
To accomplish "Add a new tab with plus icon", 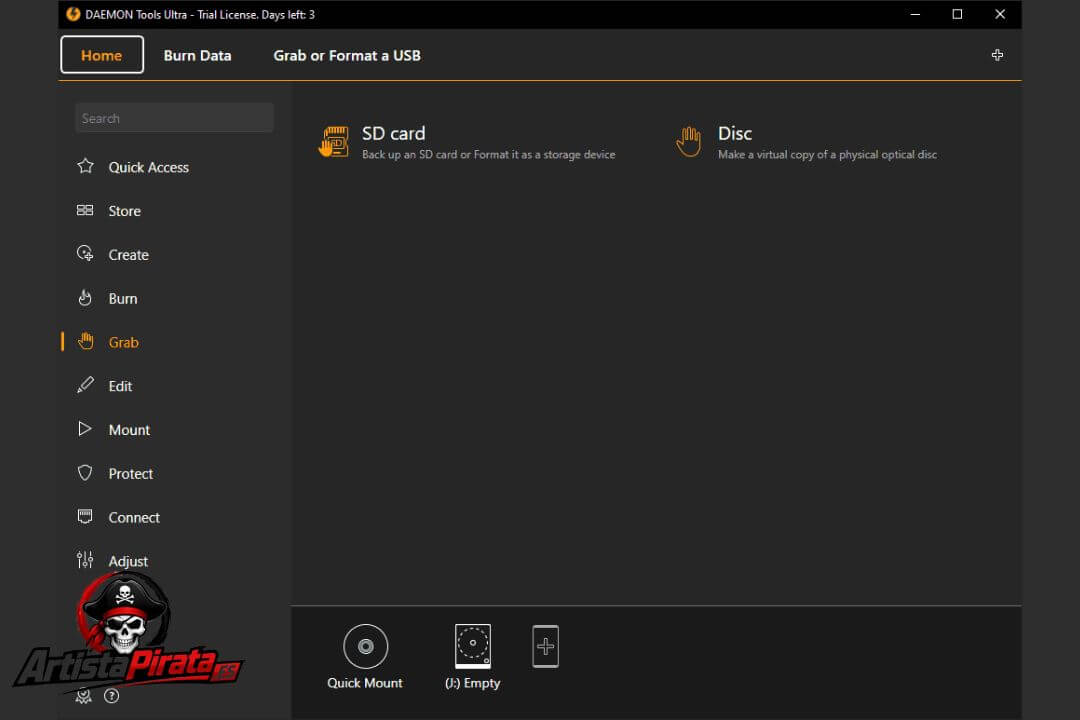I will point(997,55).
